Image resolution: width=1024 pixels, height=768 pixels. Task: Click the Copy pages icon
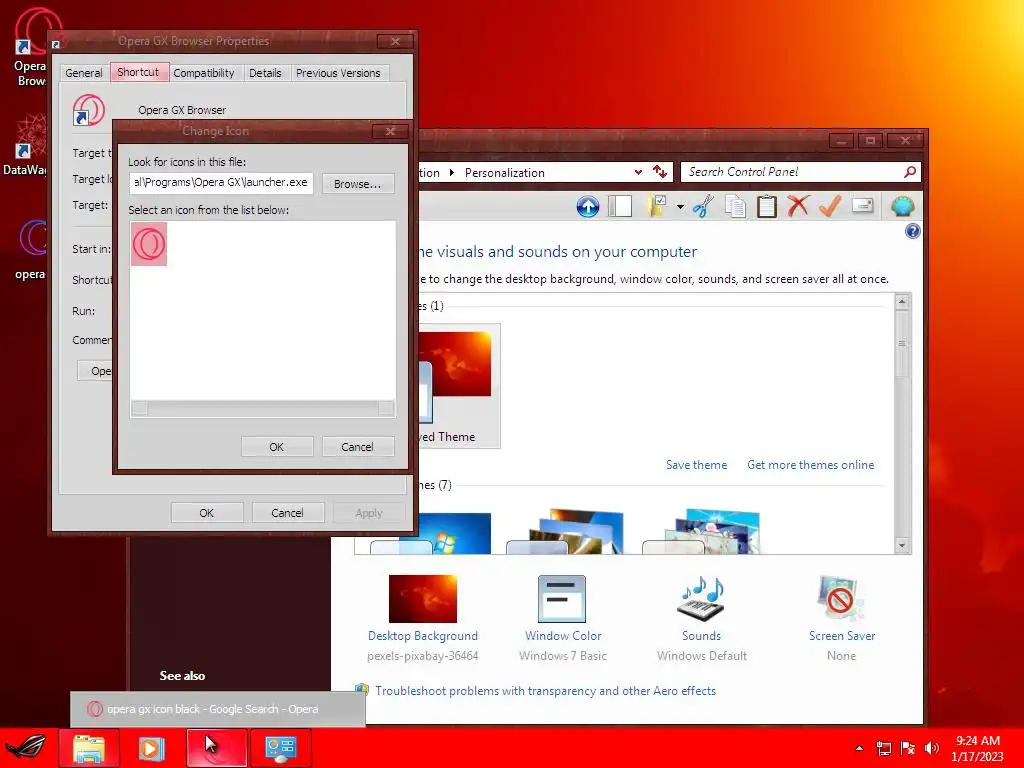pyautogui.click(x=735, y=206)
